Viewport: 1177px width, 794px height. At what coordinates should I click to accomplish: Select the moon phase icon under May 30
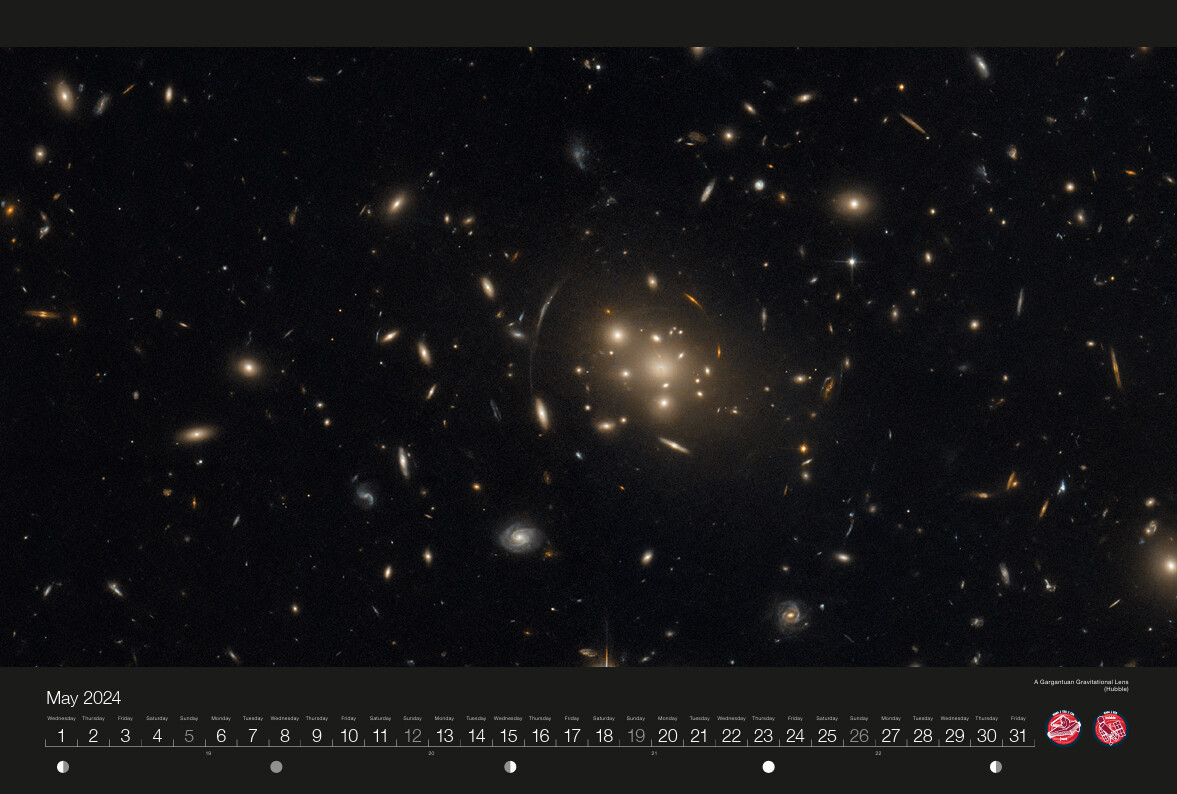click(995, 767)
